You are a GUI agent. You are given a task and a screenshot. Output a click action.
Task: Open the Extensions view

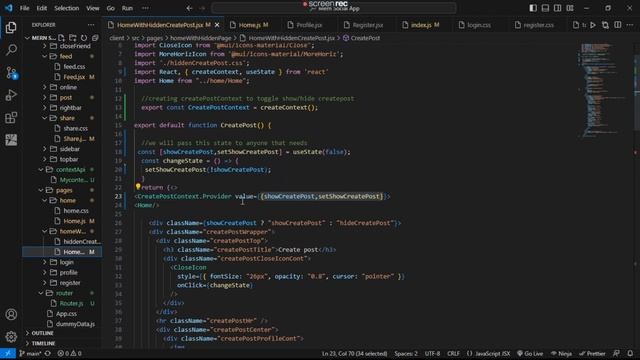coord(11,118)
